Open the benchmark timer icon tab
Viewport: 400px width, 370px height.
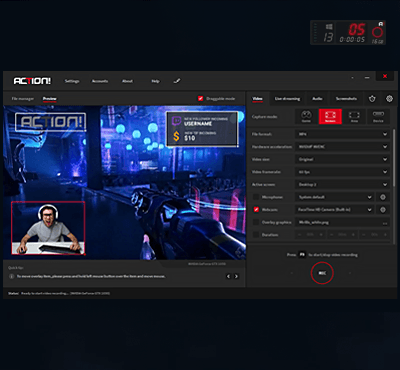coord(372,99)
